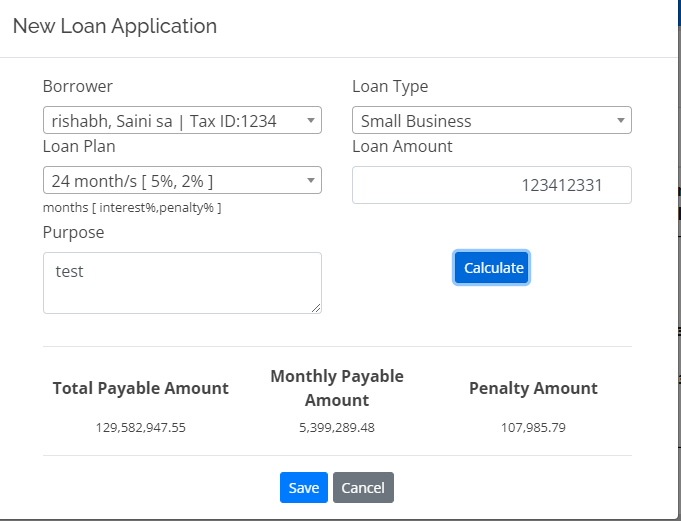Select the monthly payable value 5,399,289.48

click(337, 428)
